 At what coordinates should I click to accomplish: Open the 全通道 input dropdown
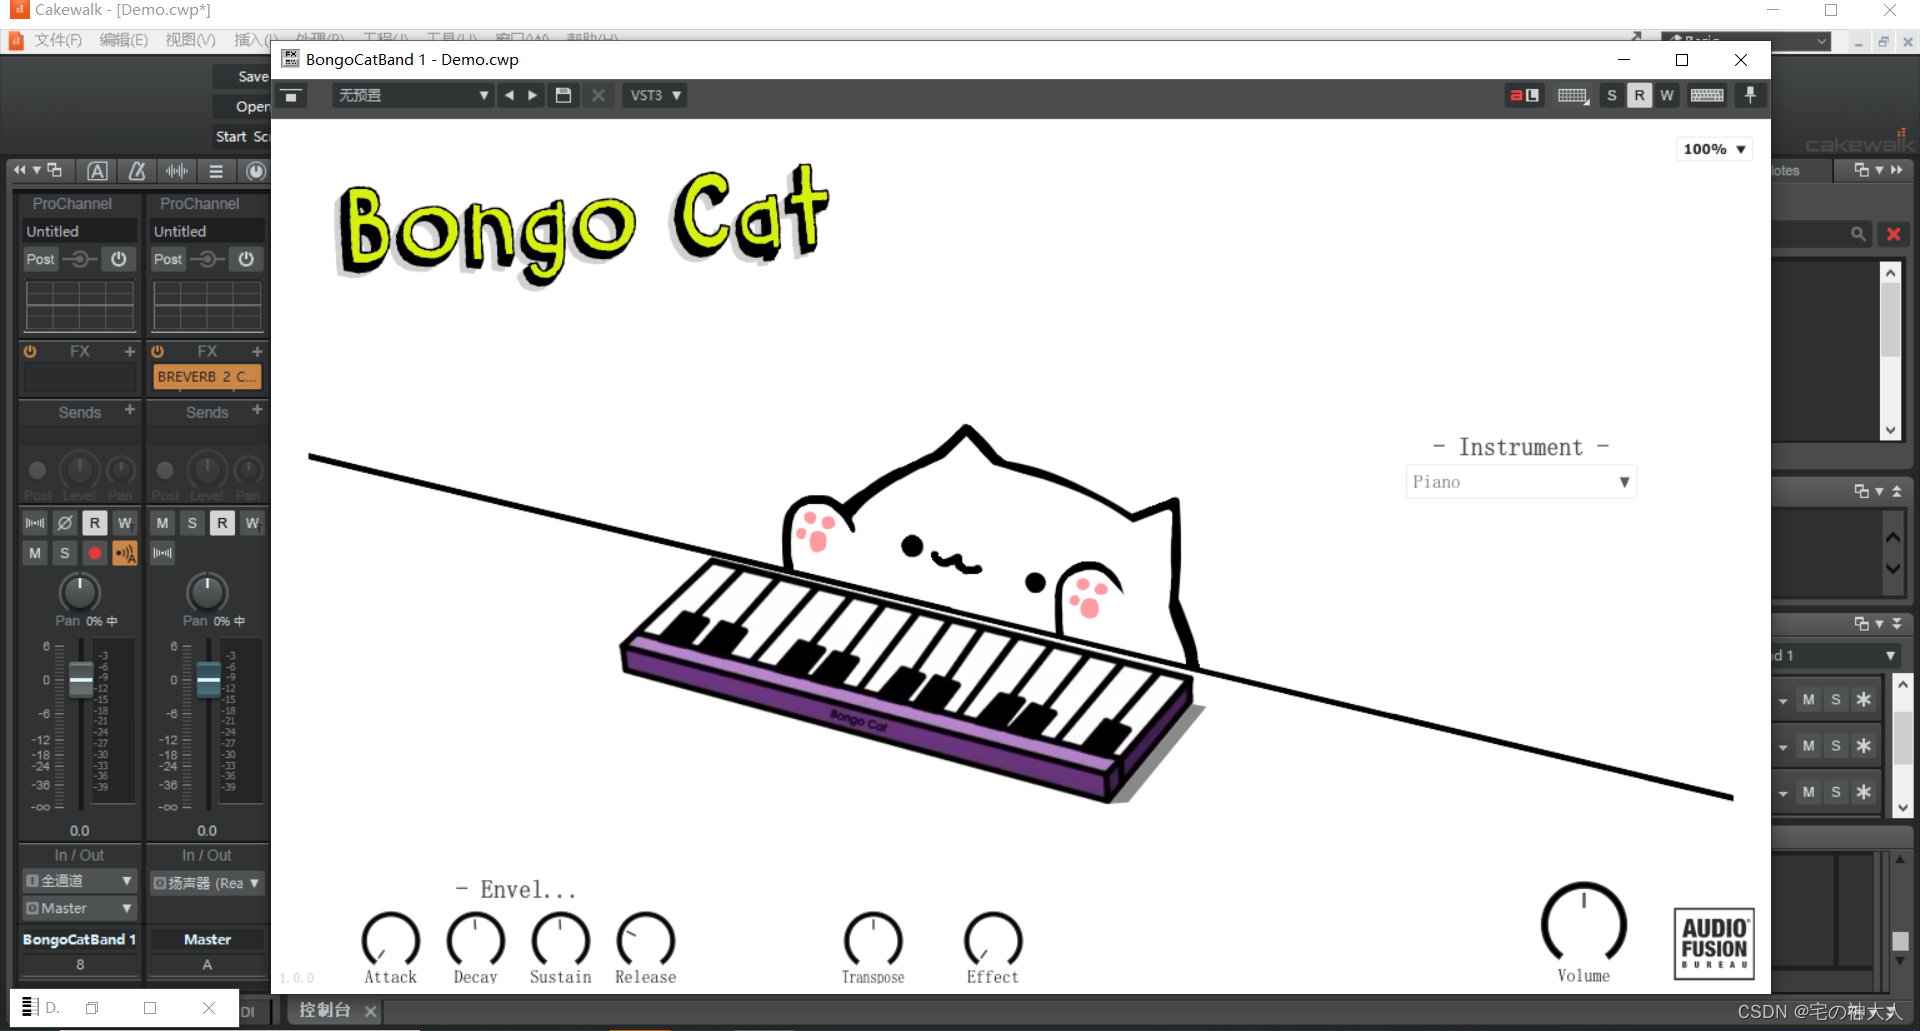[x=79, y=881]
